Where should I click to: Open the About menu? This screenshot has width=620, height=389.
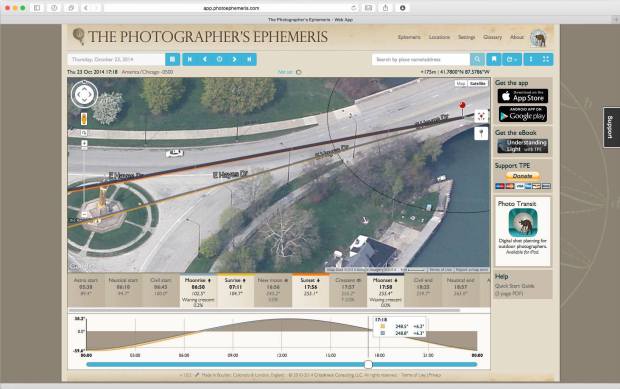point(517,37)
